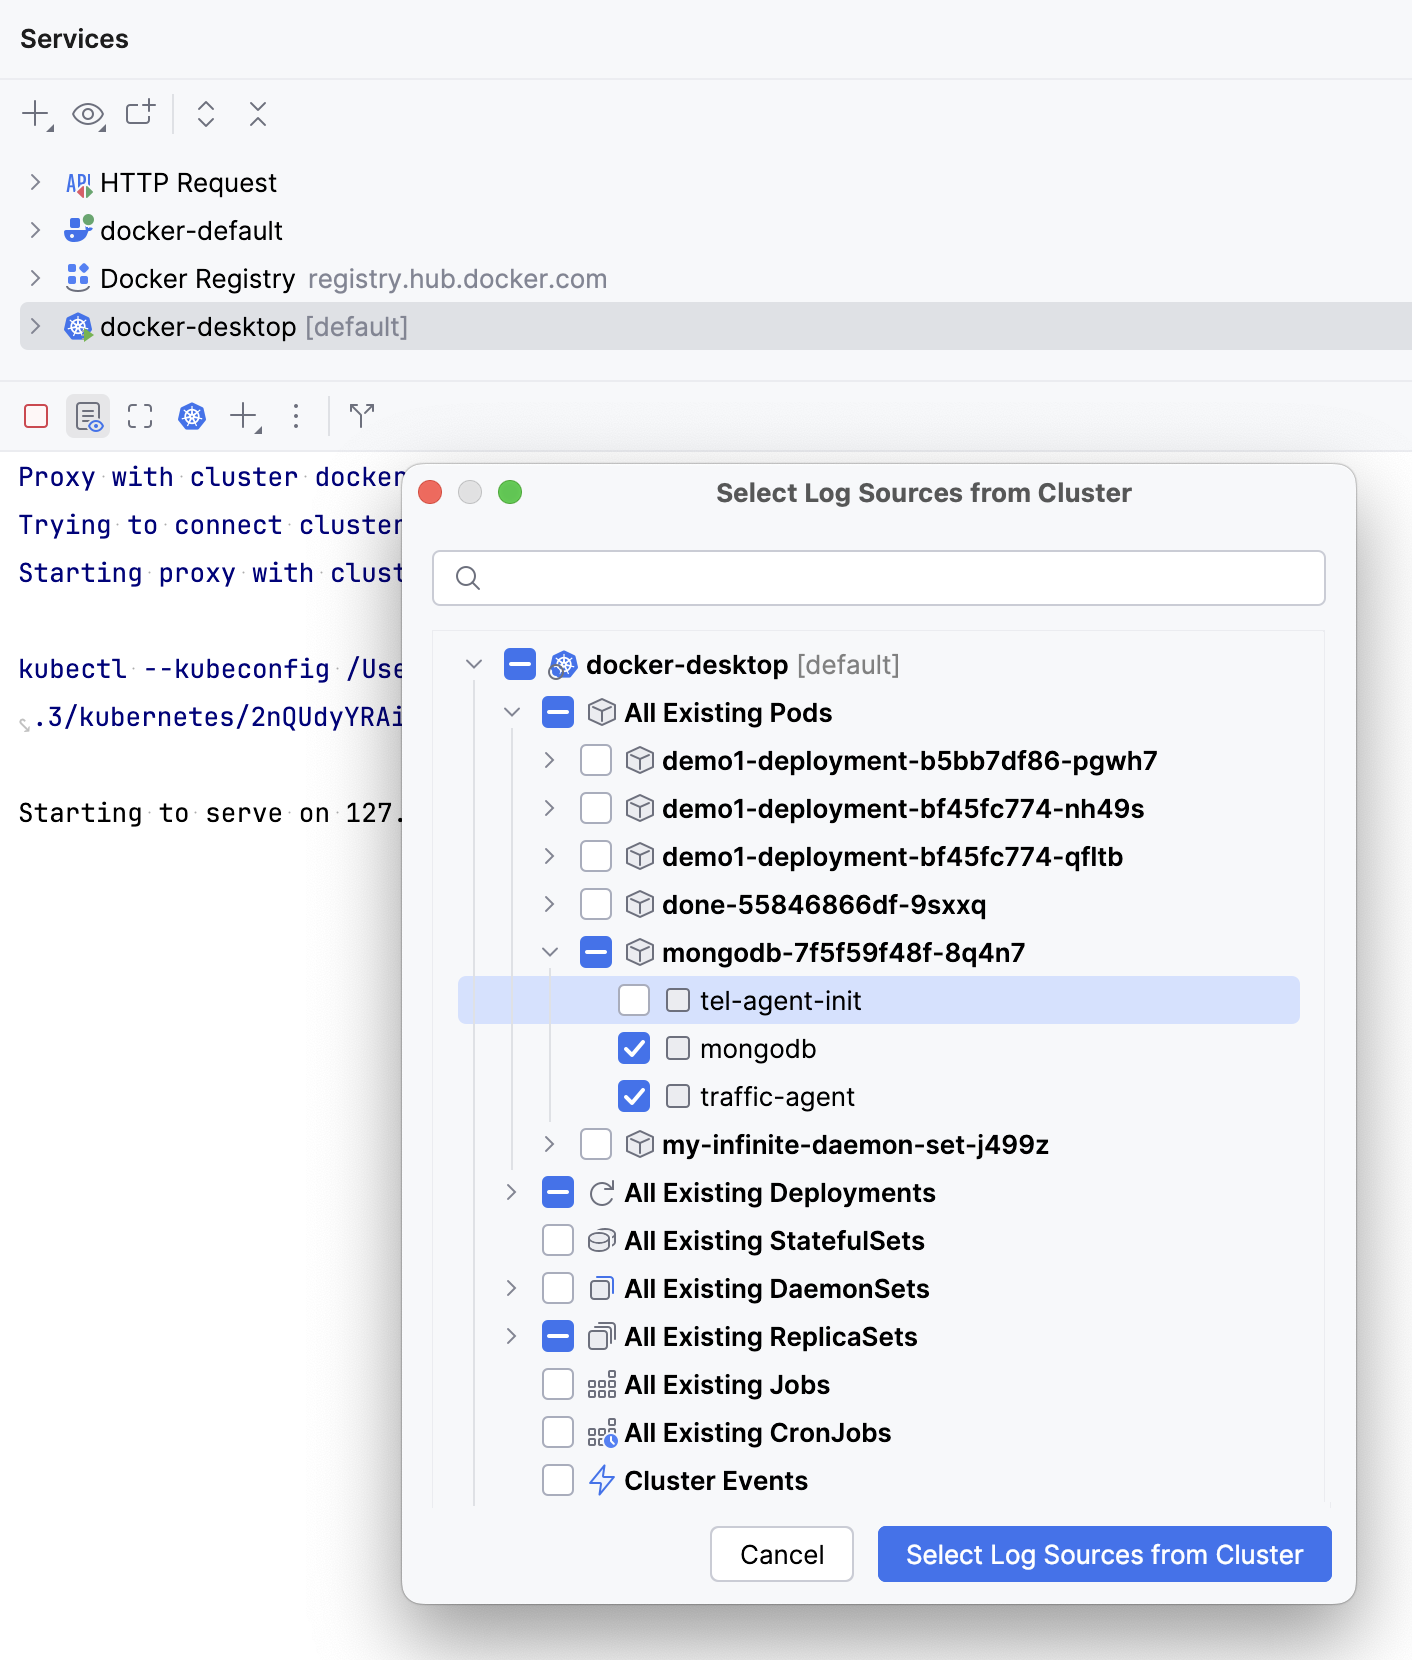Viewport: 1412px width, 1660px height.
Task: Collapse the mongodb-7f5f59f48f-8q4n7 pod node
Action: point(549,952)
